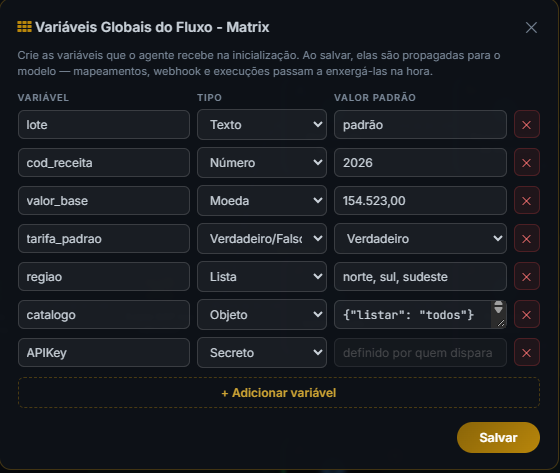Open the Número type dropdown

pyautogui.click(x=262, y=163)
